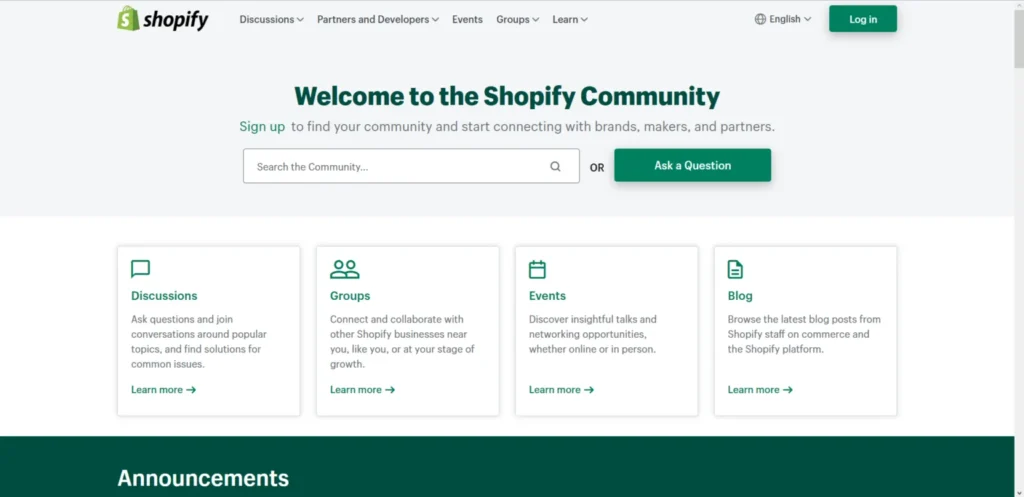The image size is (1024, 497).
Task: Click the OR text beside search
Action: pyautogui.click(x=597, y=168)
